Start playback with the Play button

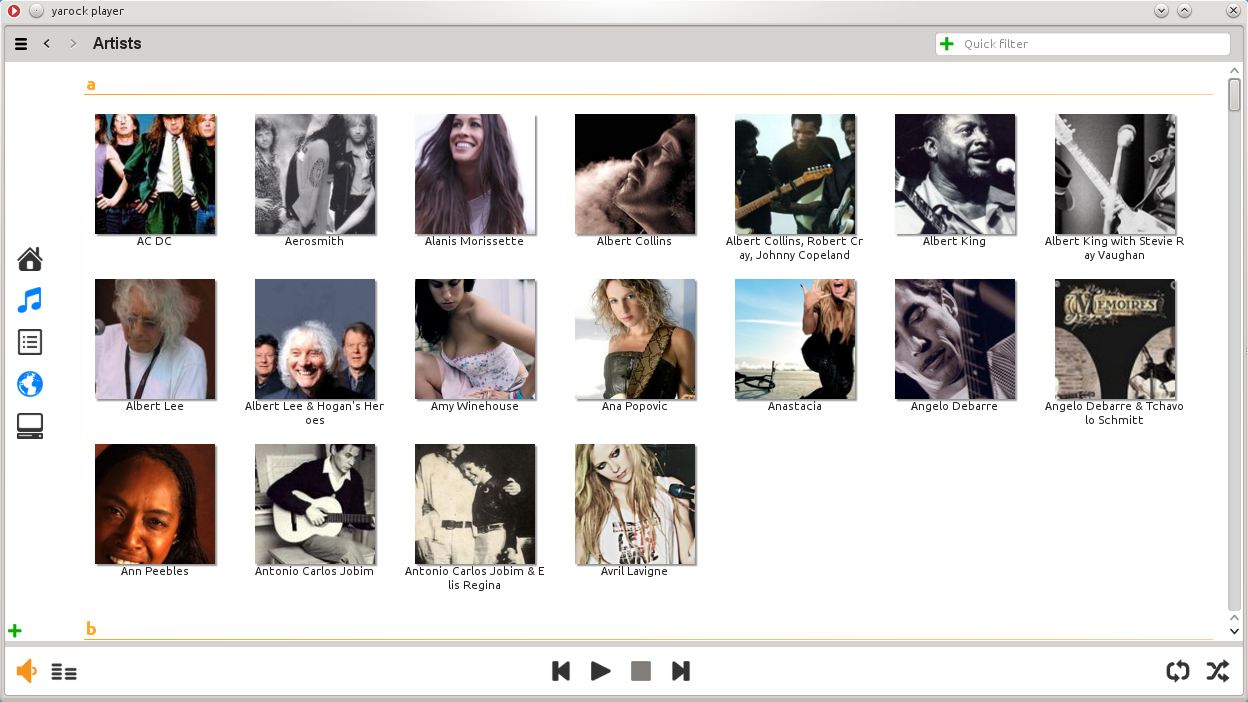pos(600,671)
